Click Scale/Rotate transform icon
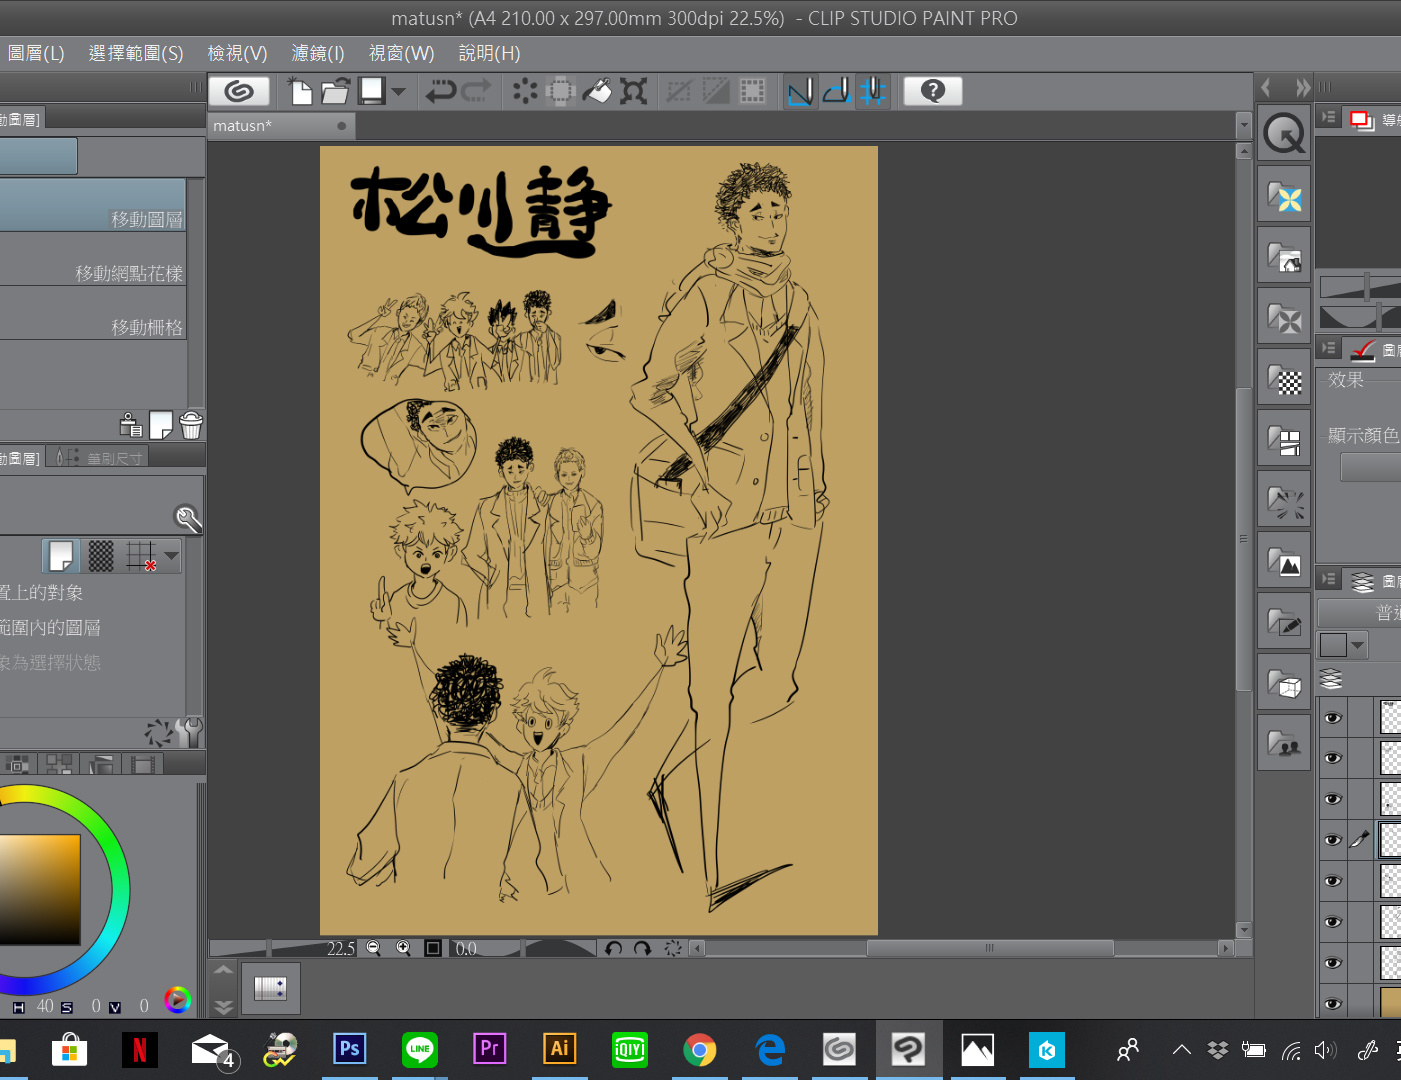The height and width of the screenshot is (1080, 1401). click(x=633, y=91)
